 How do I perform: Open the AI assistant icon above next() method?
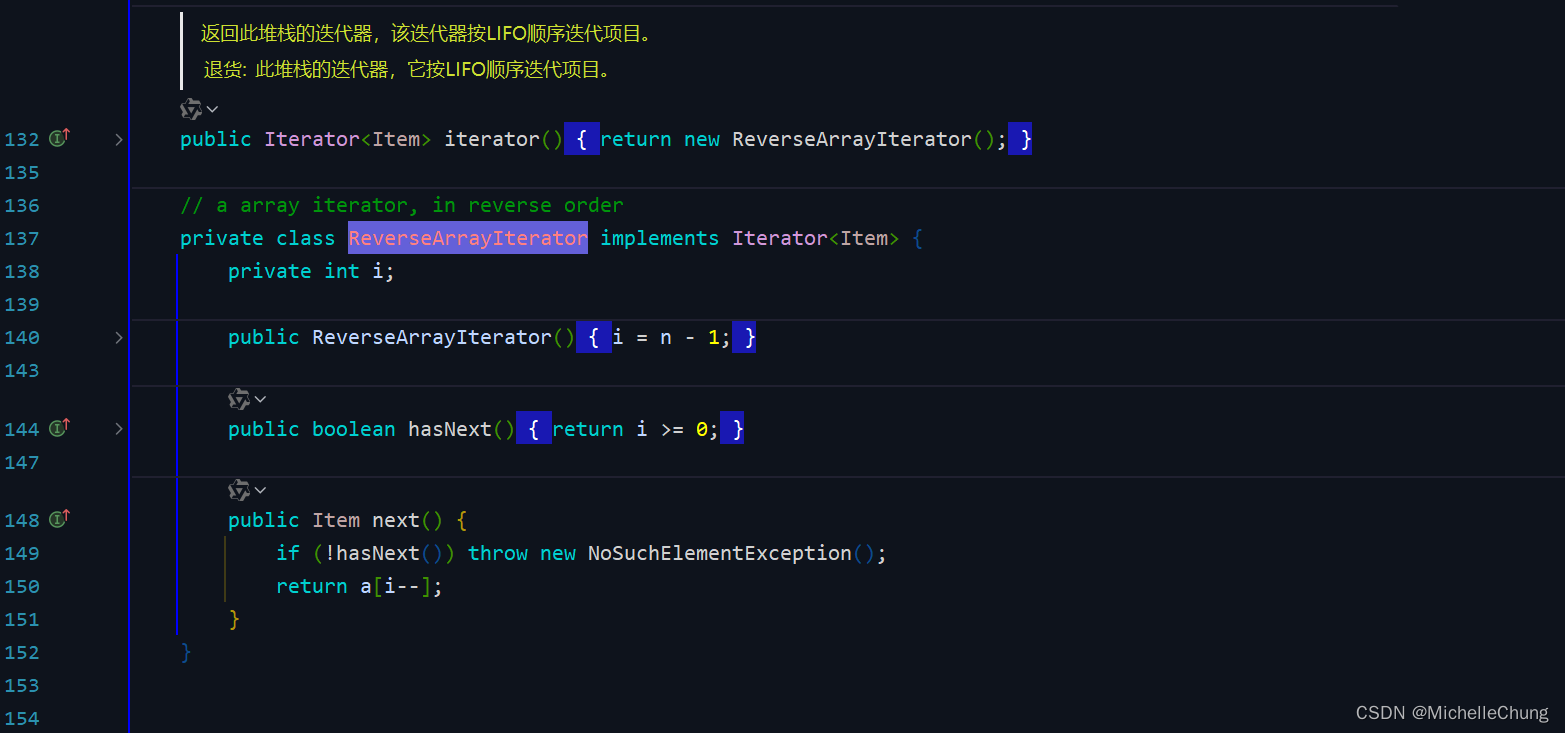239,490
